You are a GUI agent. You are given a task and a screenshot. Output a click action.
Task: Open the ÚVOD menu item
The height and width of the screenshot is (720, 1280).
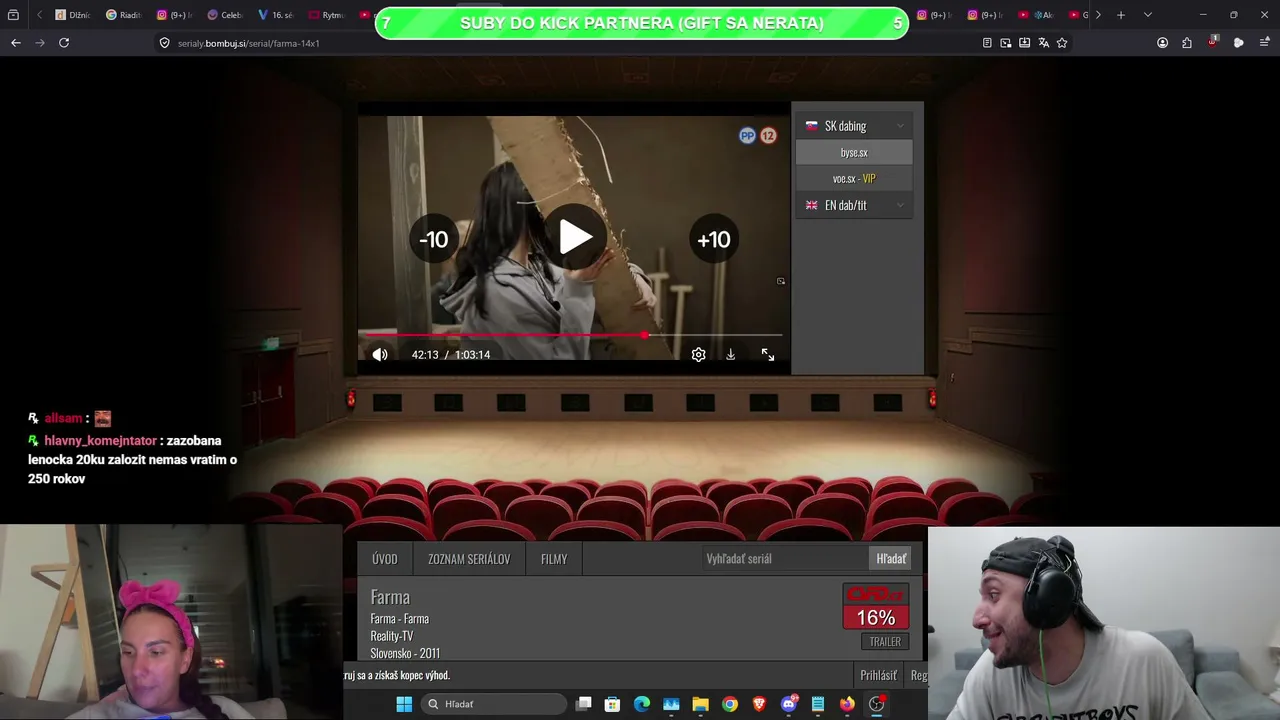click(x=385, y=559)
